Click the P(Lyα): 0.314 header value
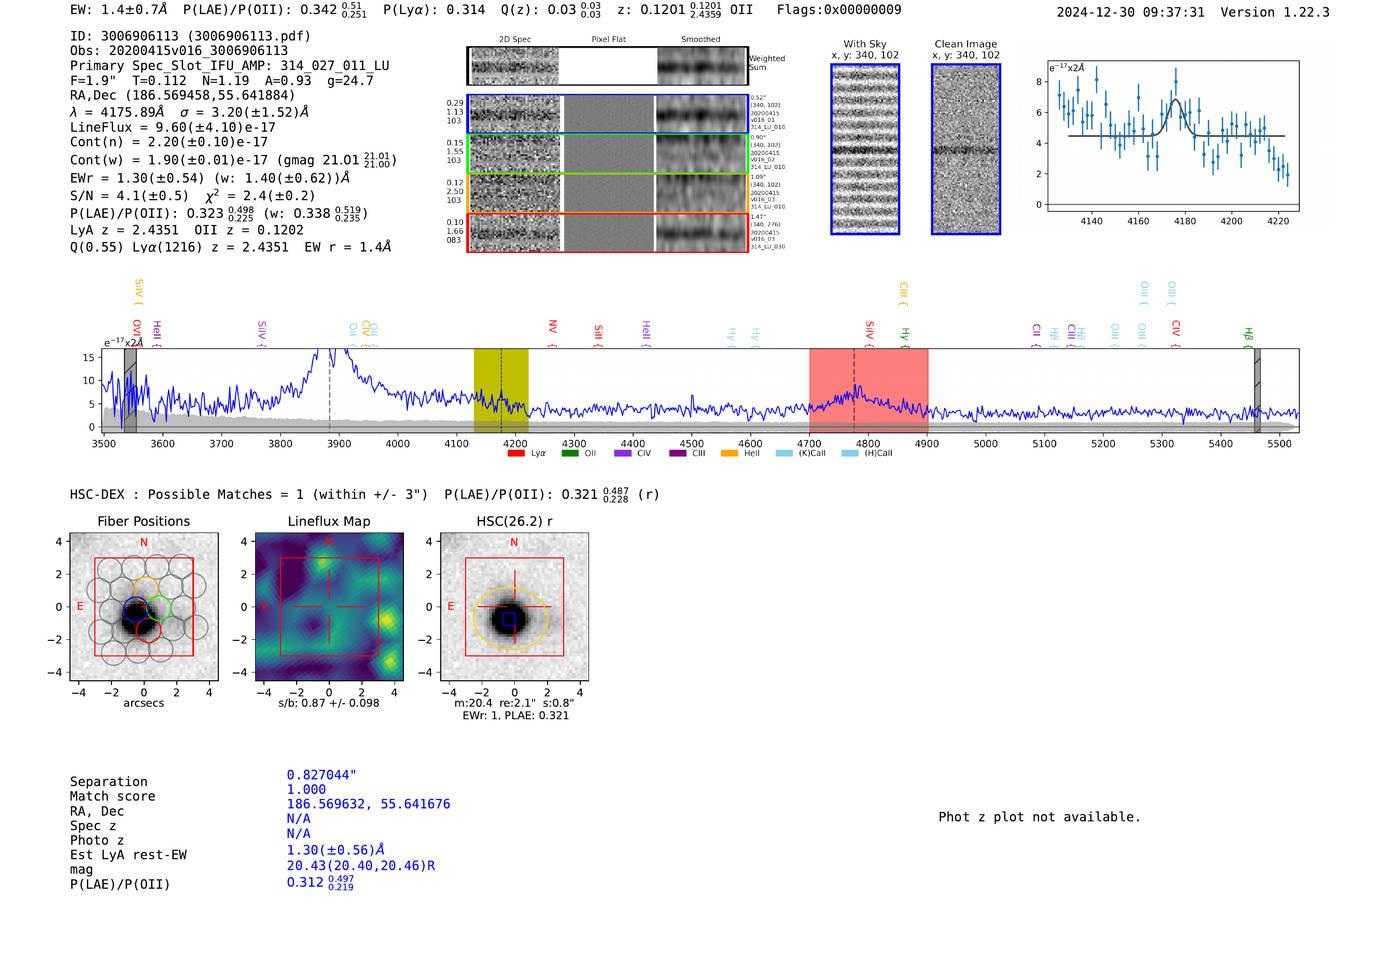Image resolution: width=1400 pixels, height=953 pixels. [434, 10]
